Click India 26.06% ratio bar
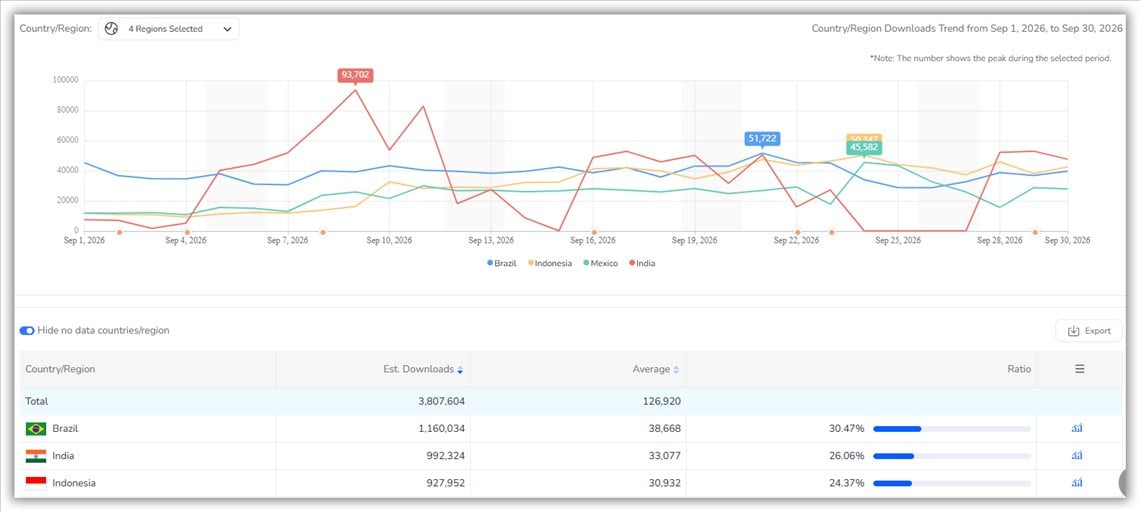The image size is (1140, 512). pyautogui.click(x=951, y=456)
